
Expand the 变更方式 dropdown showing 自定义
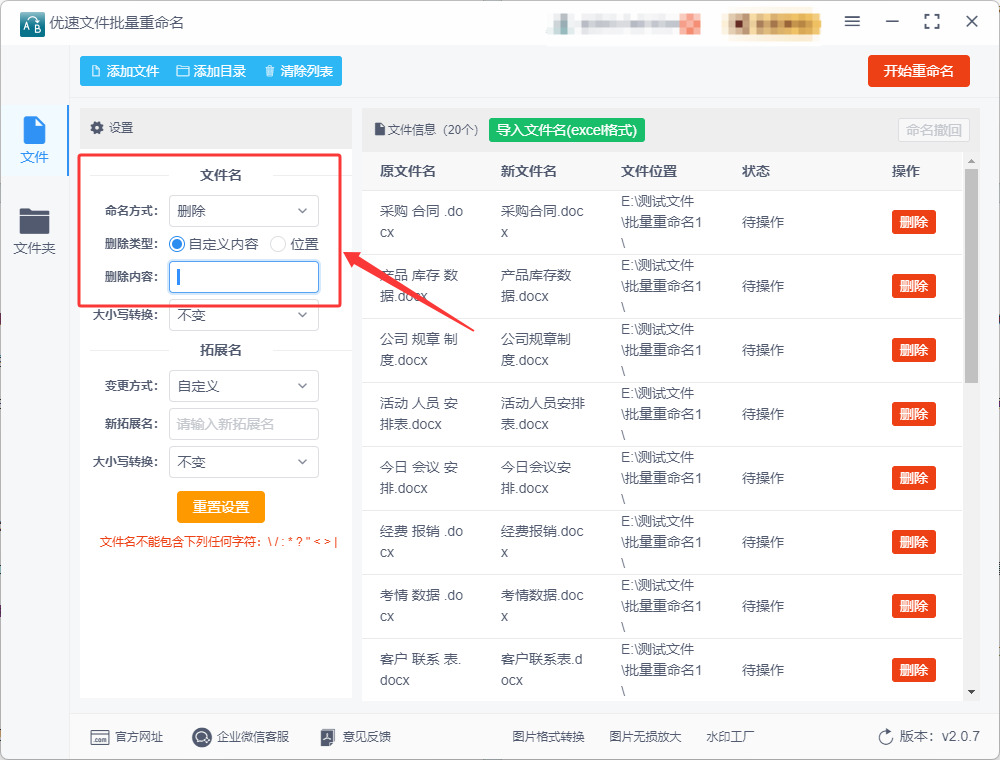point(244,386)
